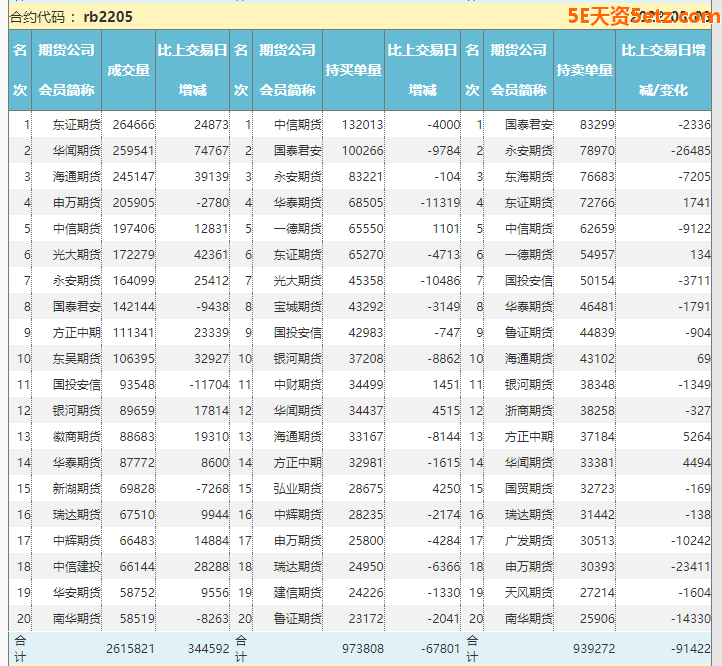The image size is (722, 666).
Task: Select 浙商期货 in the short ranking
Action: 528,410
